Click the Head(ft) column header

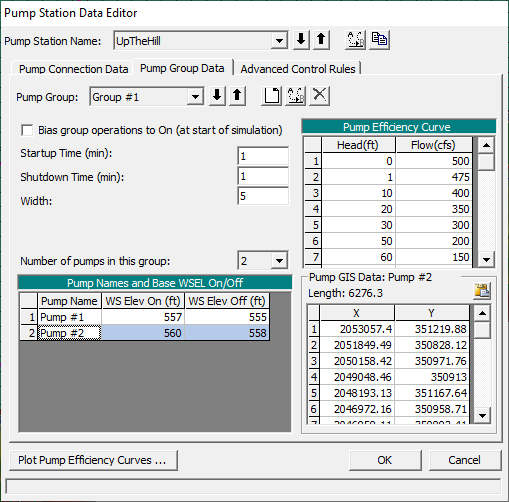[358, 145]
